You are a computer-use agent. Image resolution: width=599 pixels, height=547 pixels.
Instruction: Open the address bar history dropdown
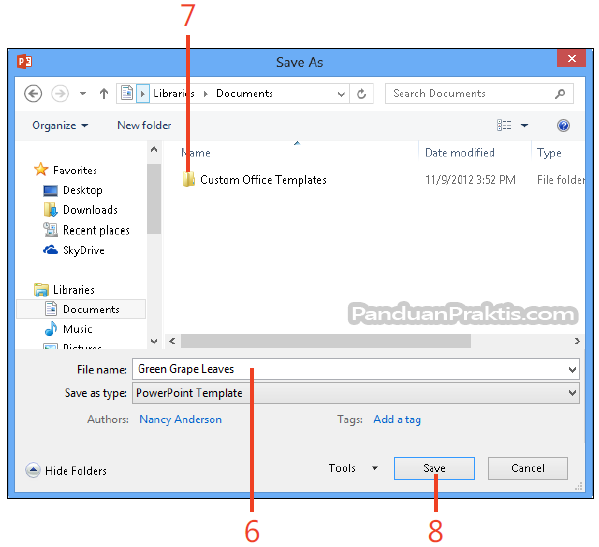point(341,94)
